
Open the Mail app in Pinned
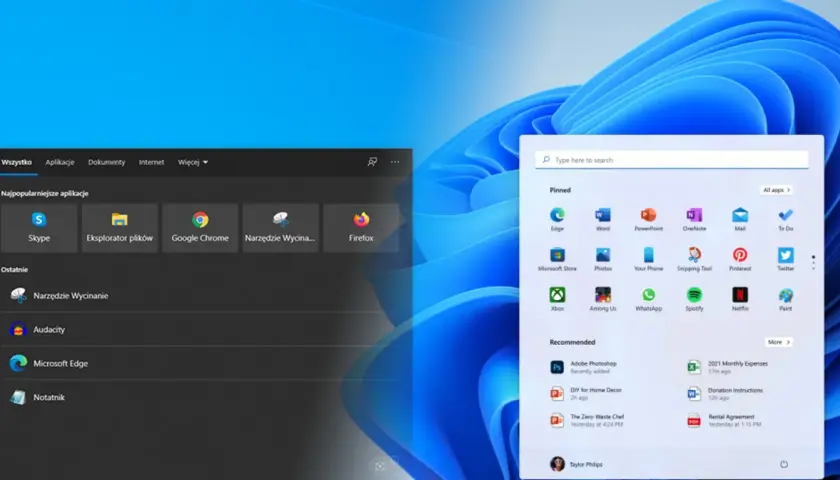pyautogui.click(x=740, y=220)
